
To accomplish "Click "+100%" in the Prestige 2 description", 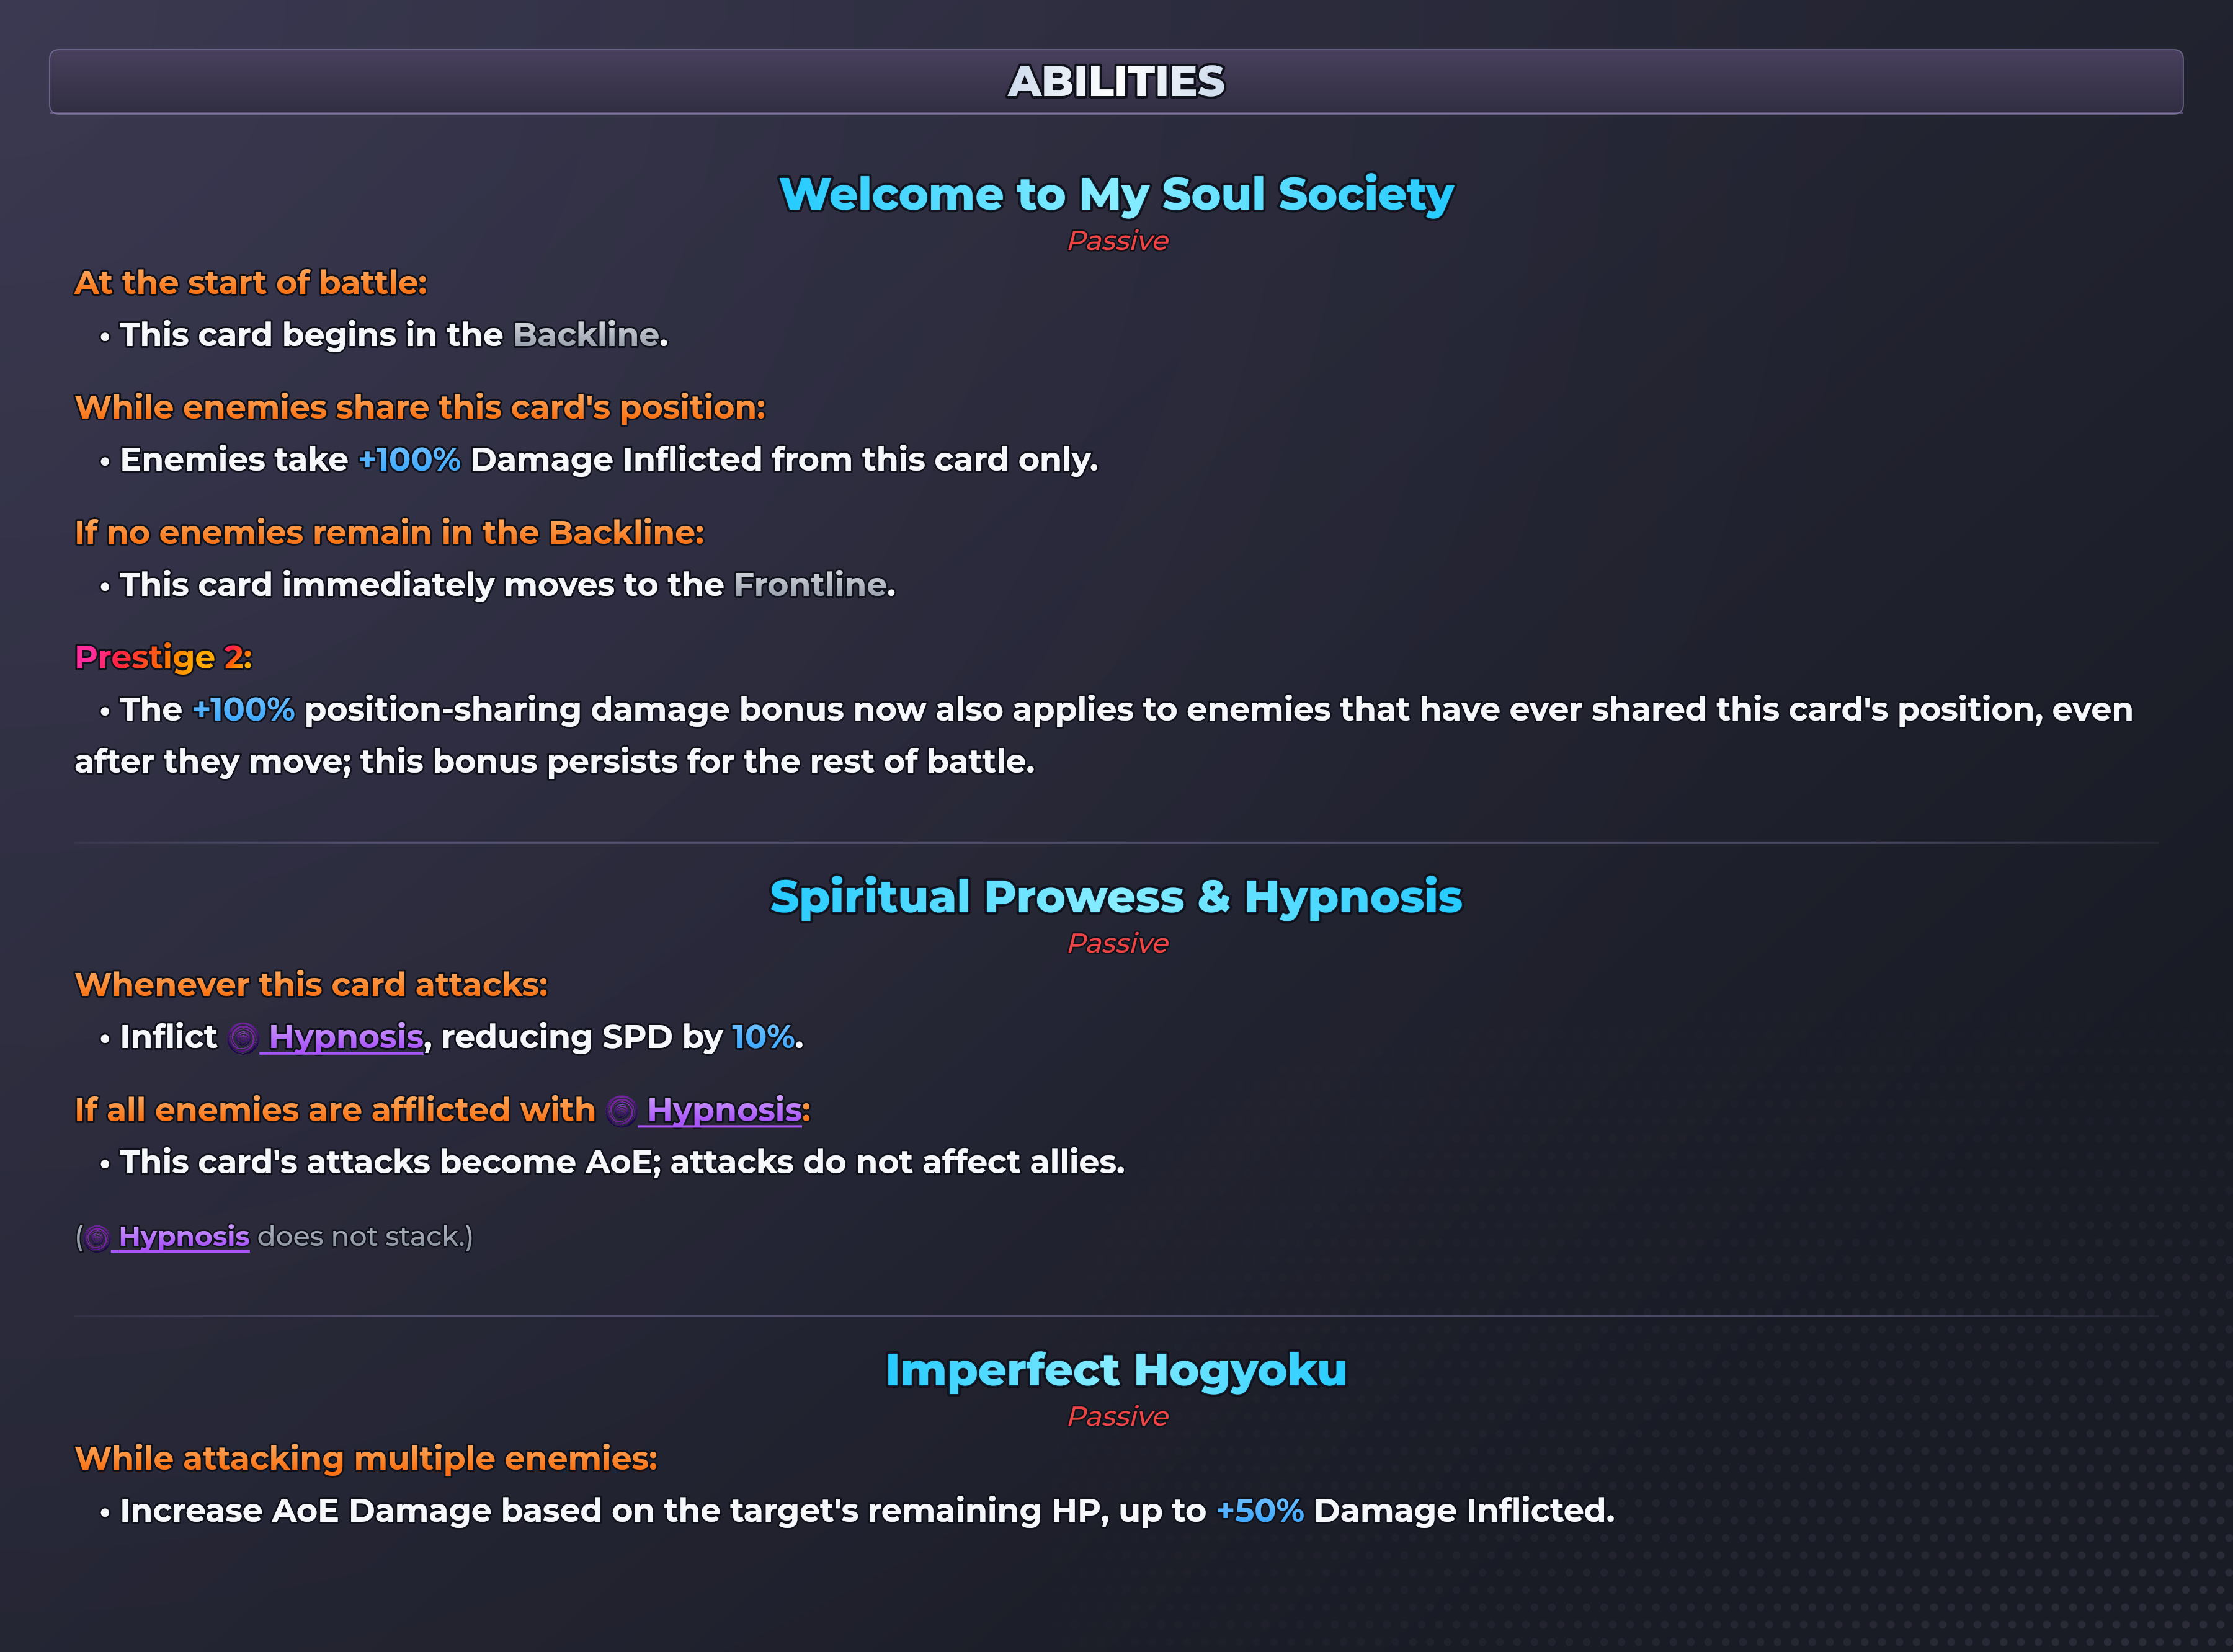I will click(x=243, y=710).
